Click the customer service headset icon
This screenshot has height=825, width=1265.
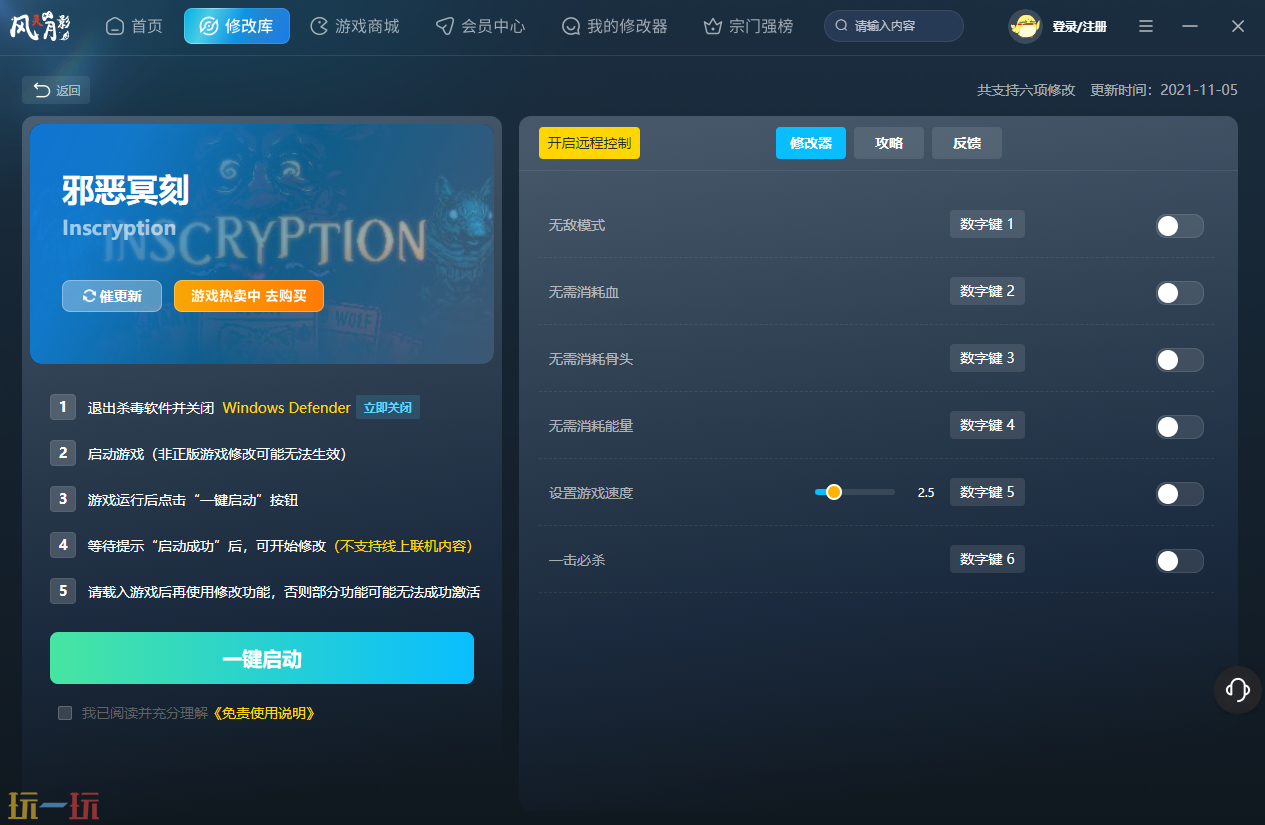[x=1237, y=689]
